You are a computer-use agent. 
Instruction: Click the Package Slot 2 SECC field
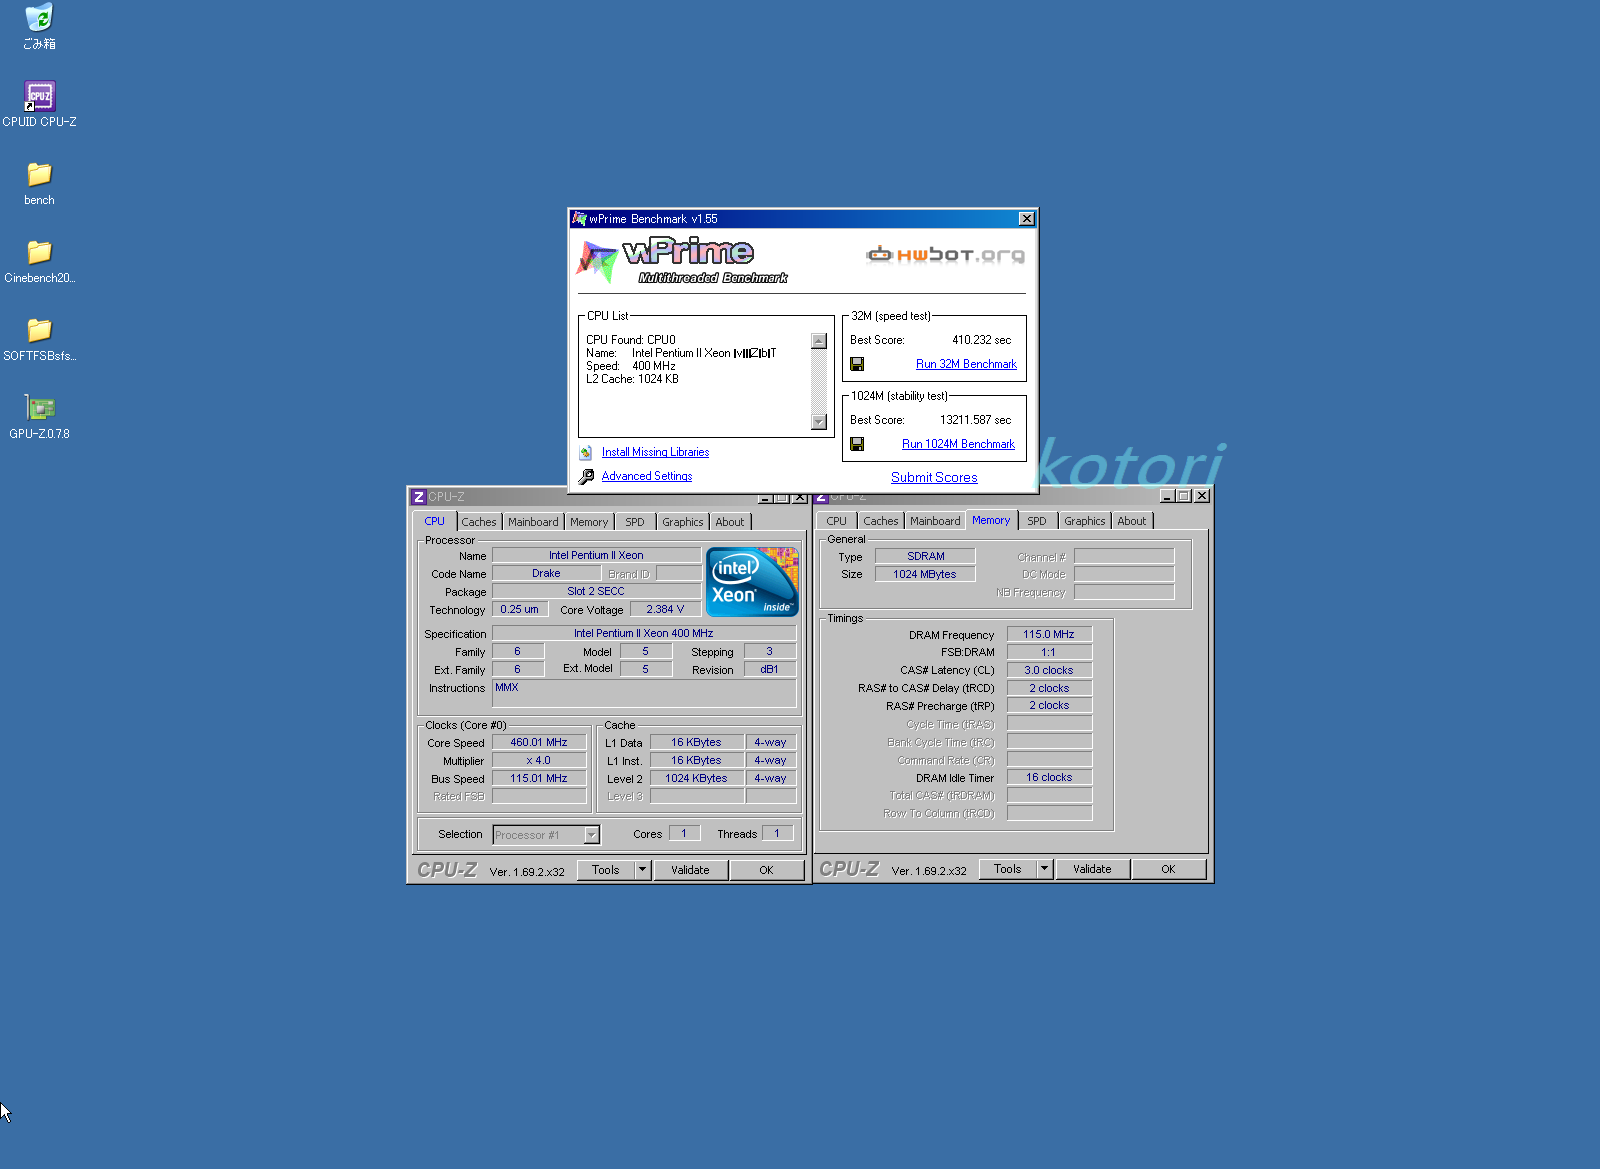coord(596,592)
